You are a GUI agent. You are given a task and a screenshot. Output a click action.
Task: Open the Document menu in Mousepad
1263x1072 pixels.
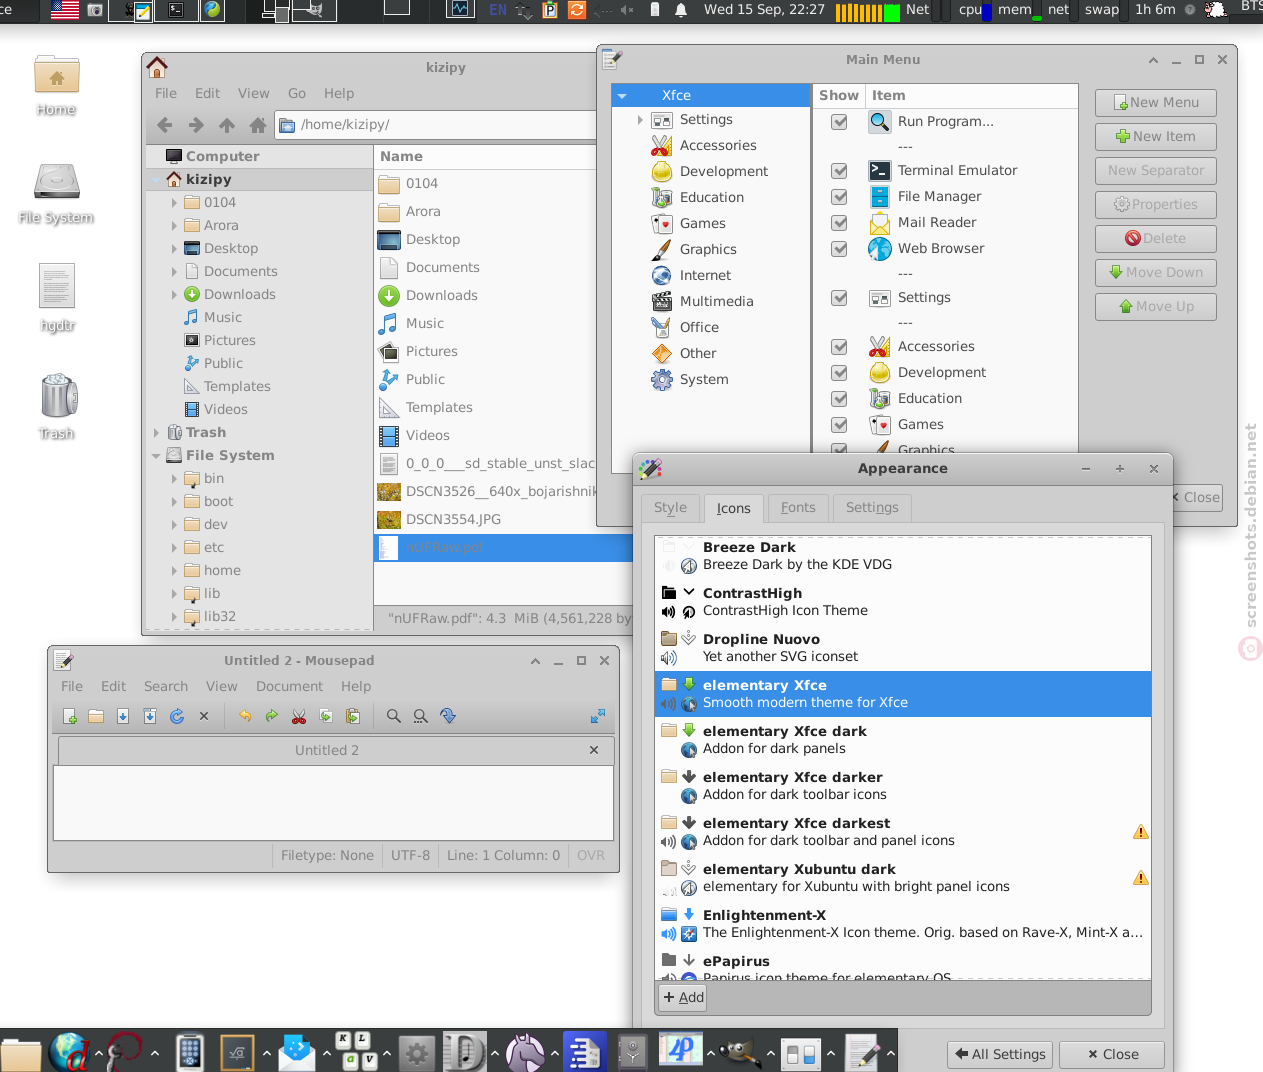pyautogui.click(x=289, y=687)
